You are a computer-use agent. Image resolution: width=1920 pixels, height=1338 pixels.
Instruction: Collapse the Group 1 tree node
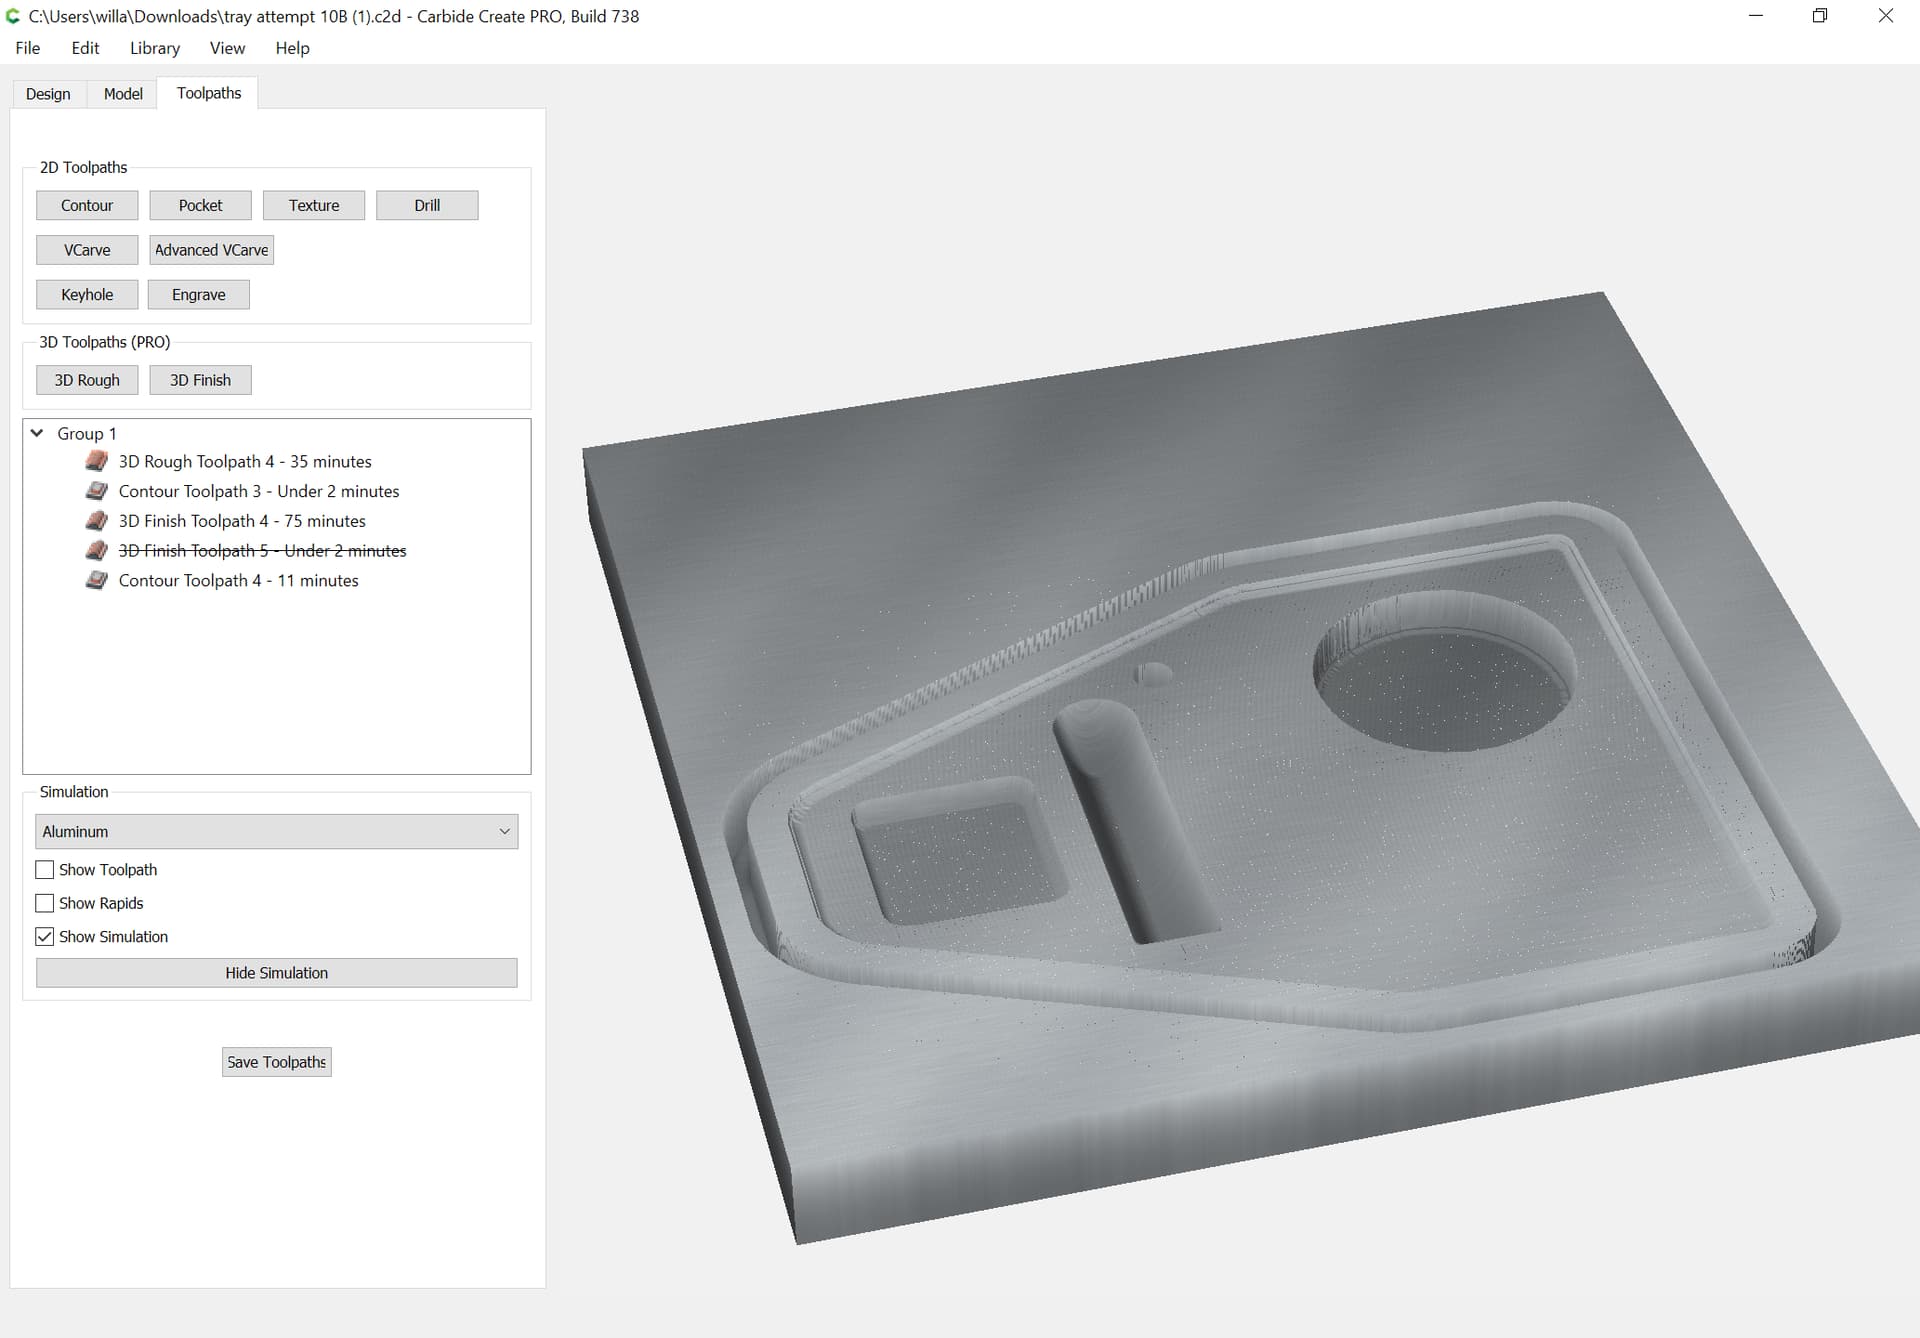tap(37, 433)
